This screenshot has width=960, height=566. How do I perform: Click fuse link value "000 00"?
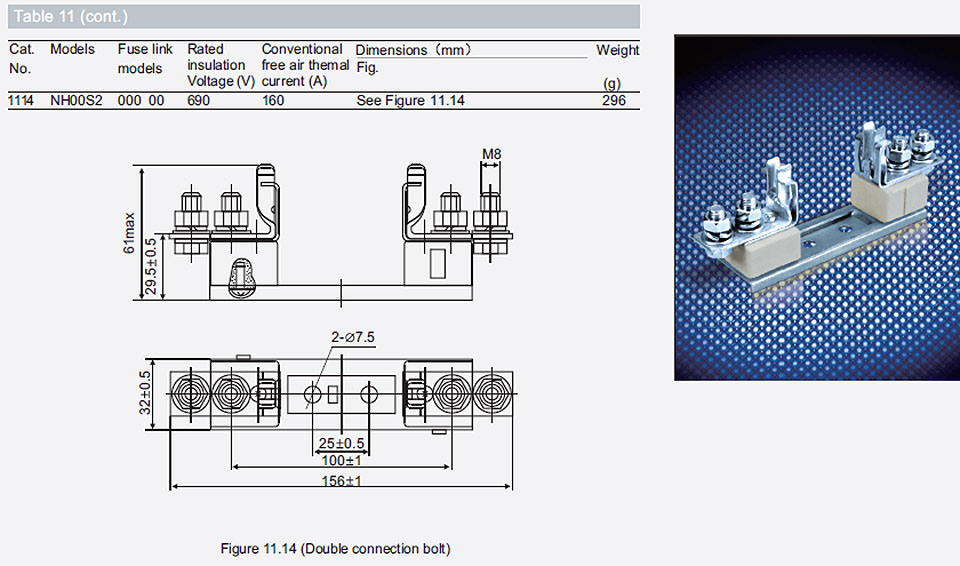tap(141, 100)
